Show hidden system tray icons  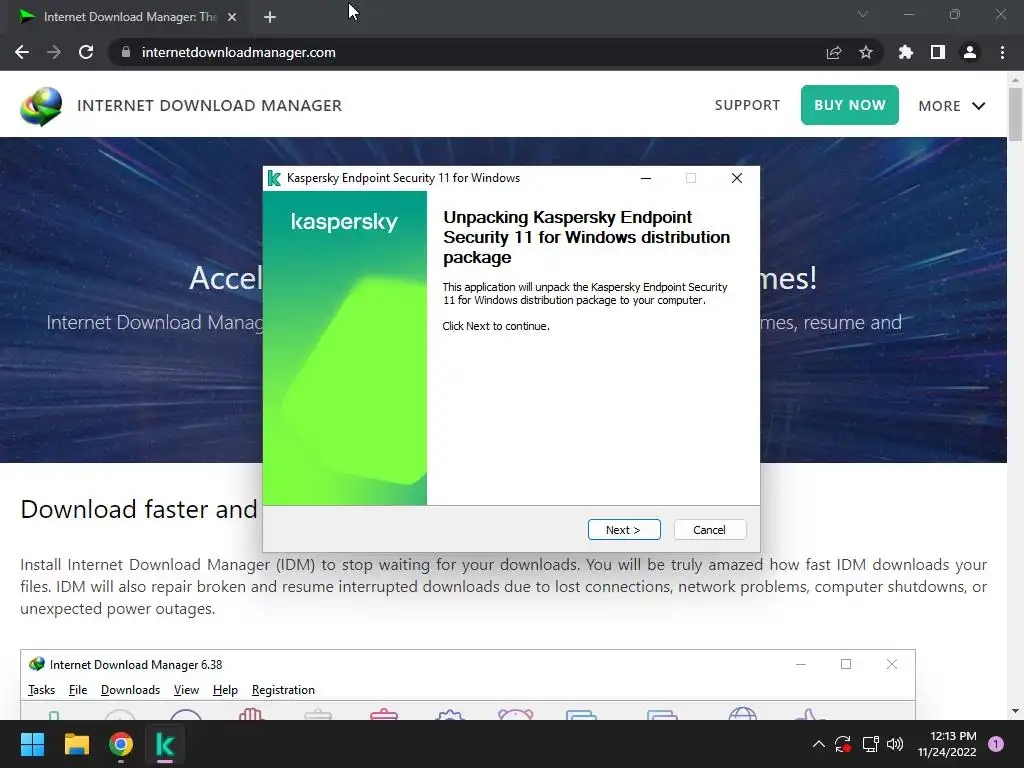pos(818,744)
